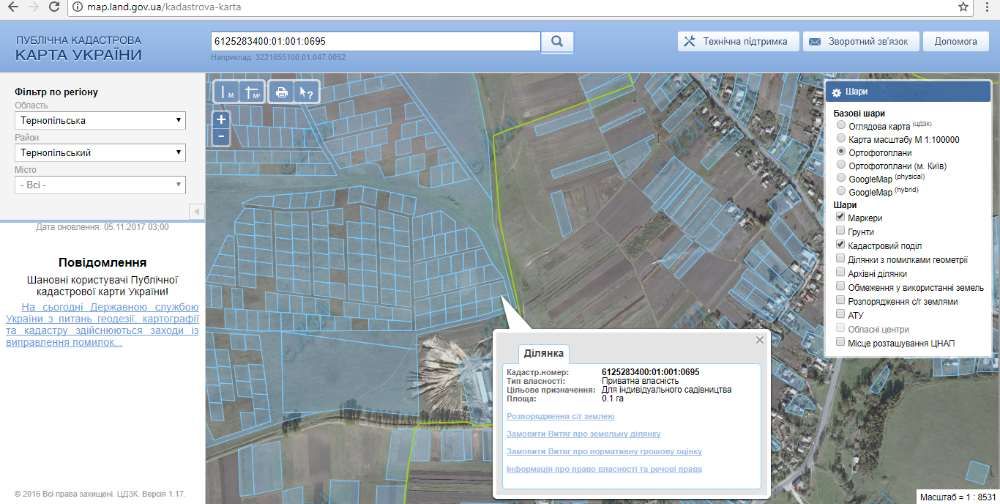Select the area measurement tool

[252, 92]
